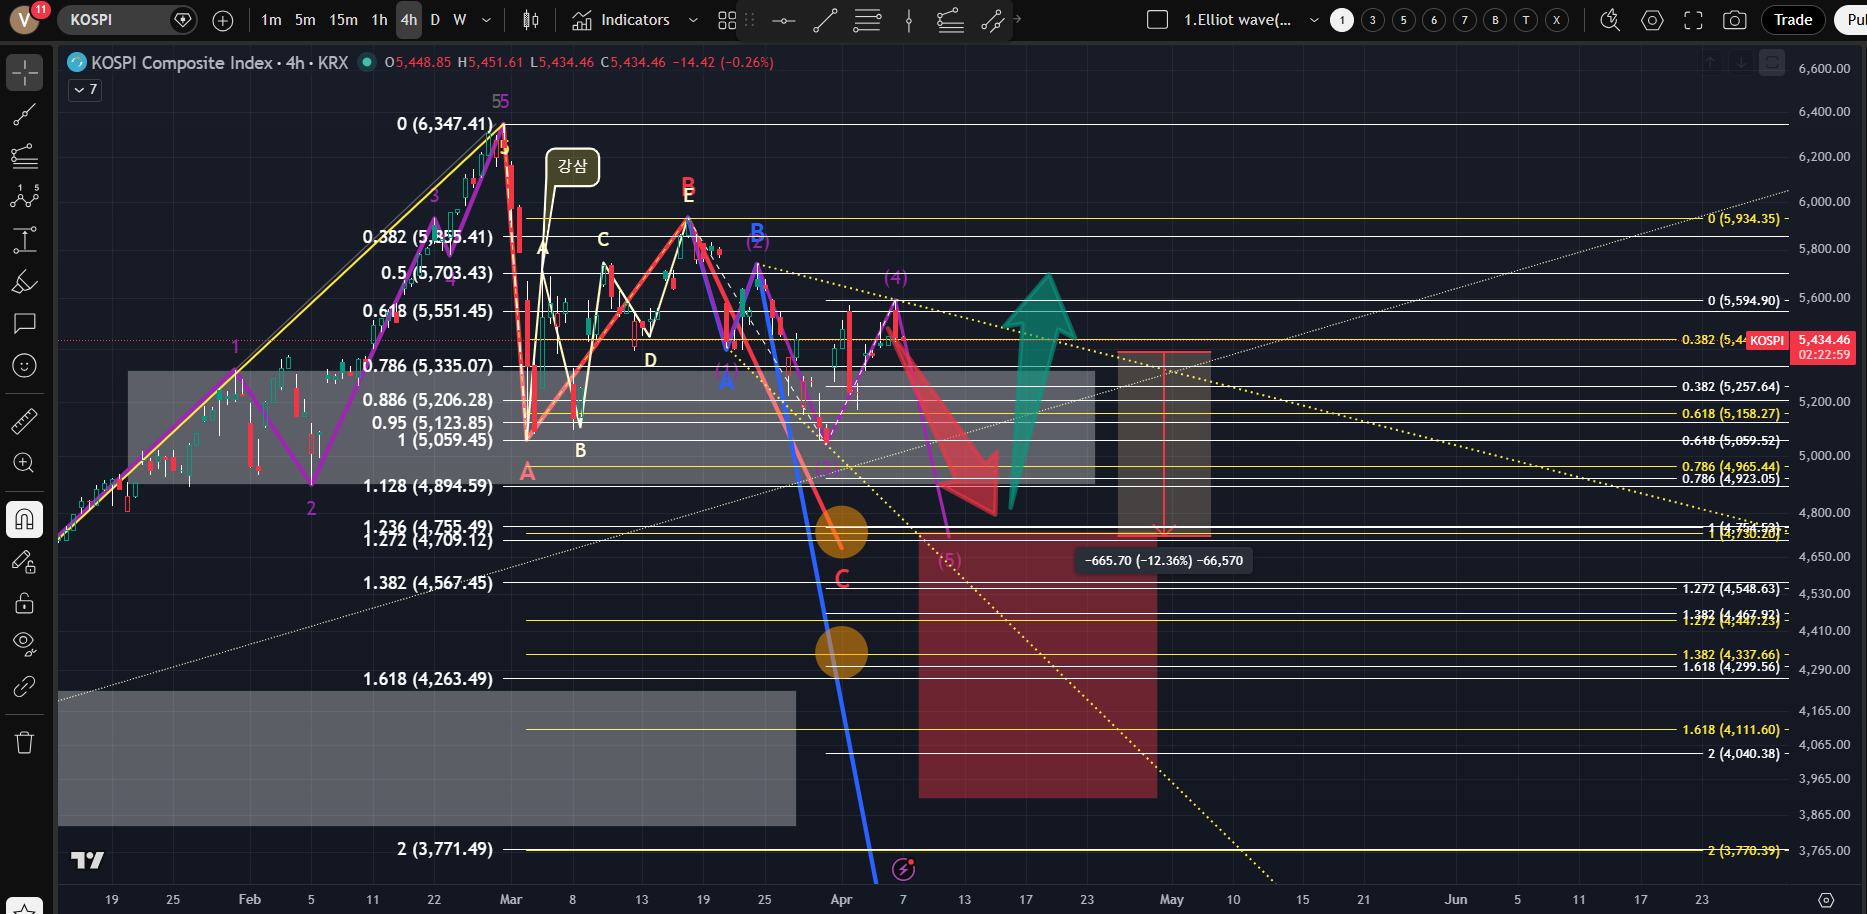Open the candlestick chart type selector
Viewport: 1867px width, 914px height.
(x=531, y=20)
